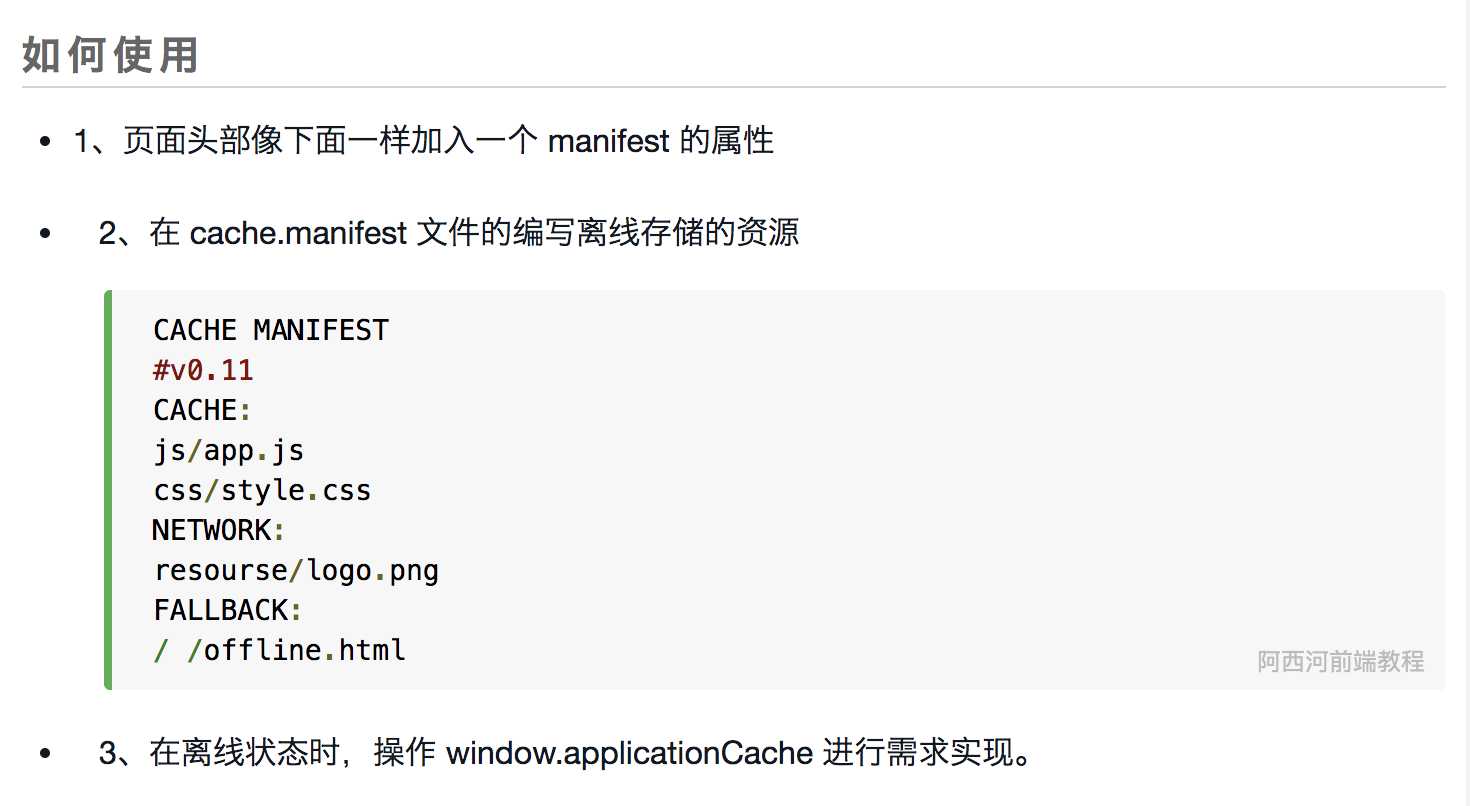Click the resourse/logo.png code line
1470x806 pixels.
[x=296, y=571]
